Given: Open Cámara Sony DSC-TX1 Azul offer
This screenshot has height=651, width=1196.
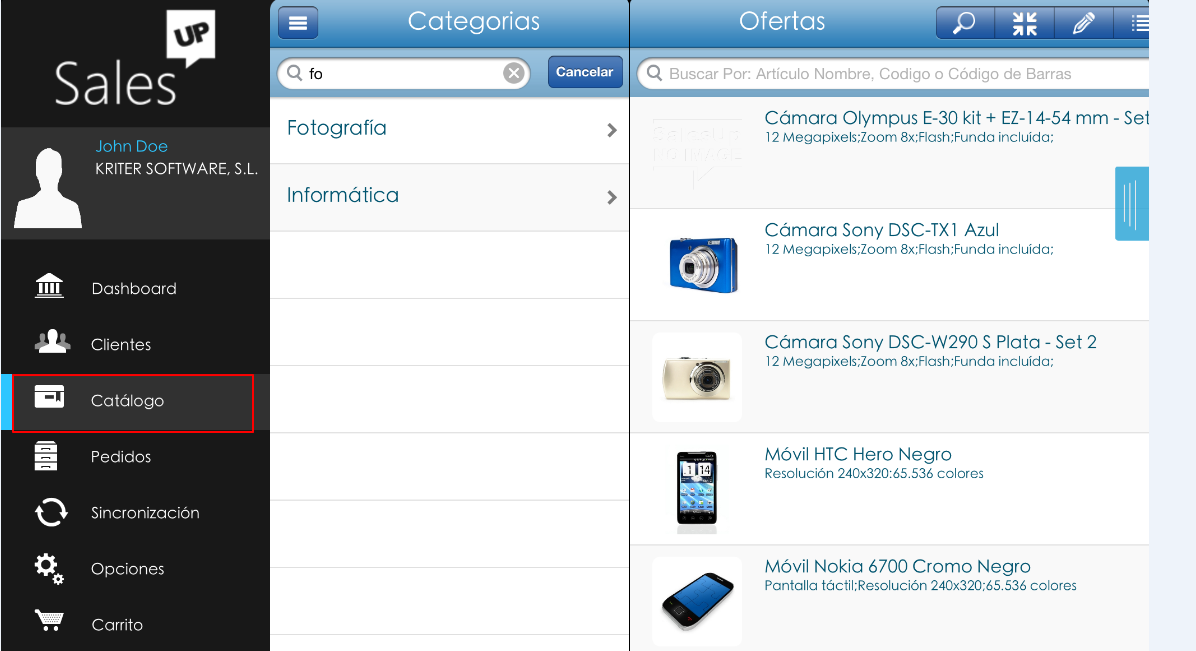Looking at the screenshot, I should [x=889, y=265].
